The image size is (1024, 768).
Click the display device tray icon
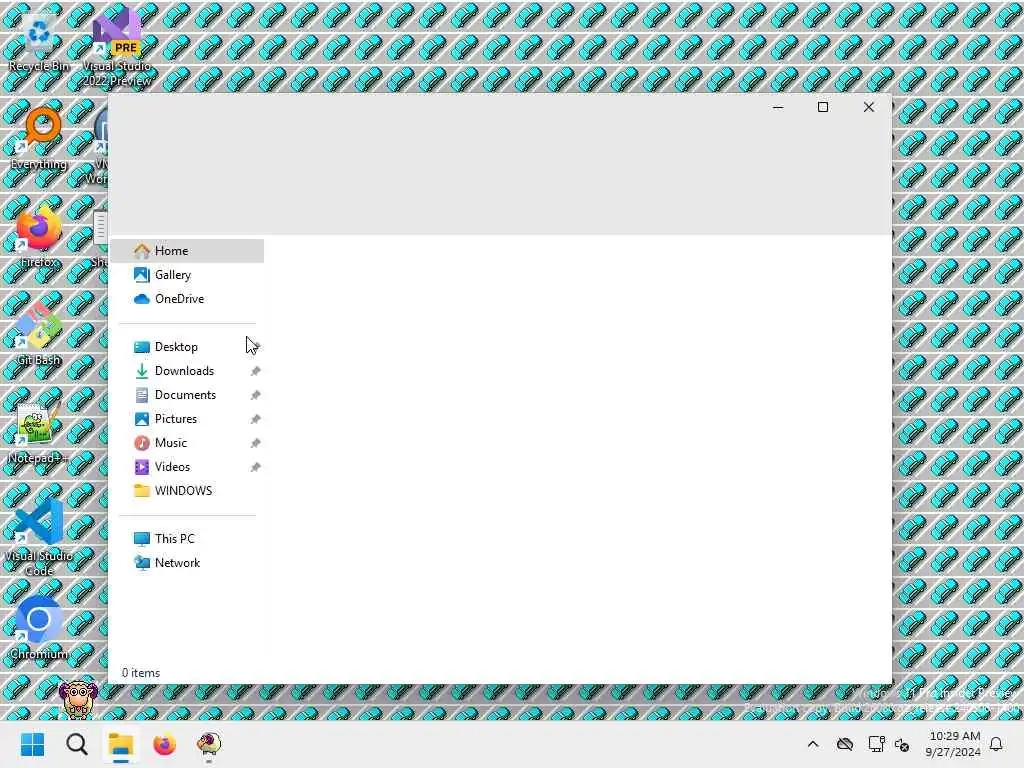876,744
